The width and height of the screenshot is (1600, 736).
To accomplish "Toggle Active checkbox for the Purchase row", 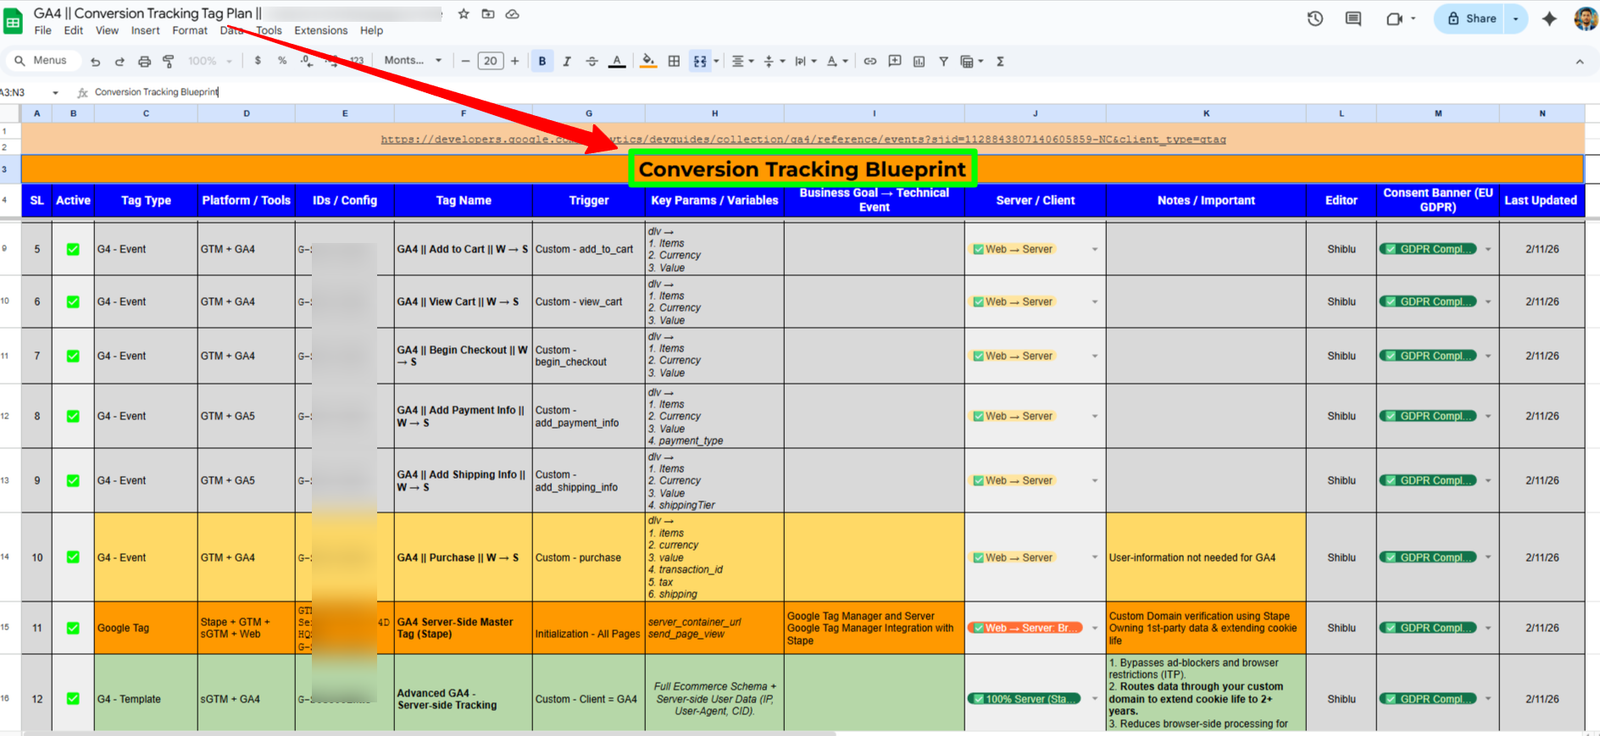I will coord(73,557).
